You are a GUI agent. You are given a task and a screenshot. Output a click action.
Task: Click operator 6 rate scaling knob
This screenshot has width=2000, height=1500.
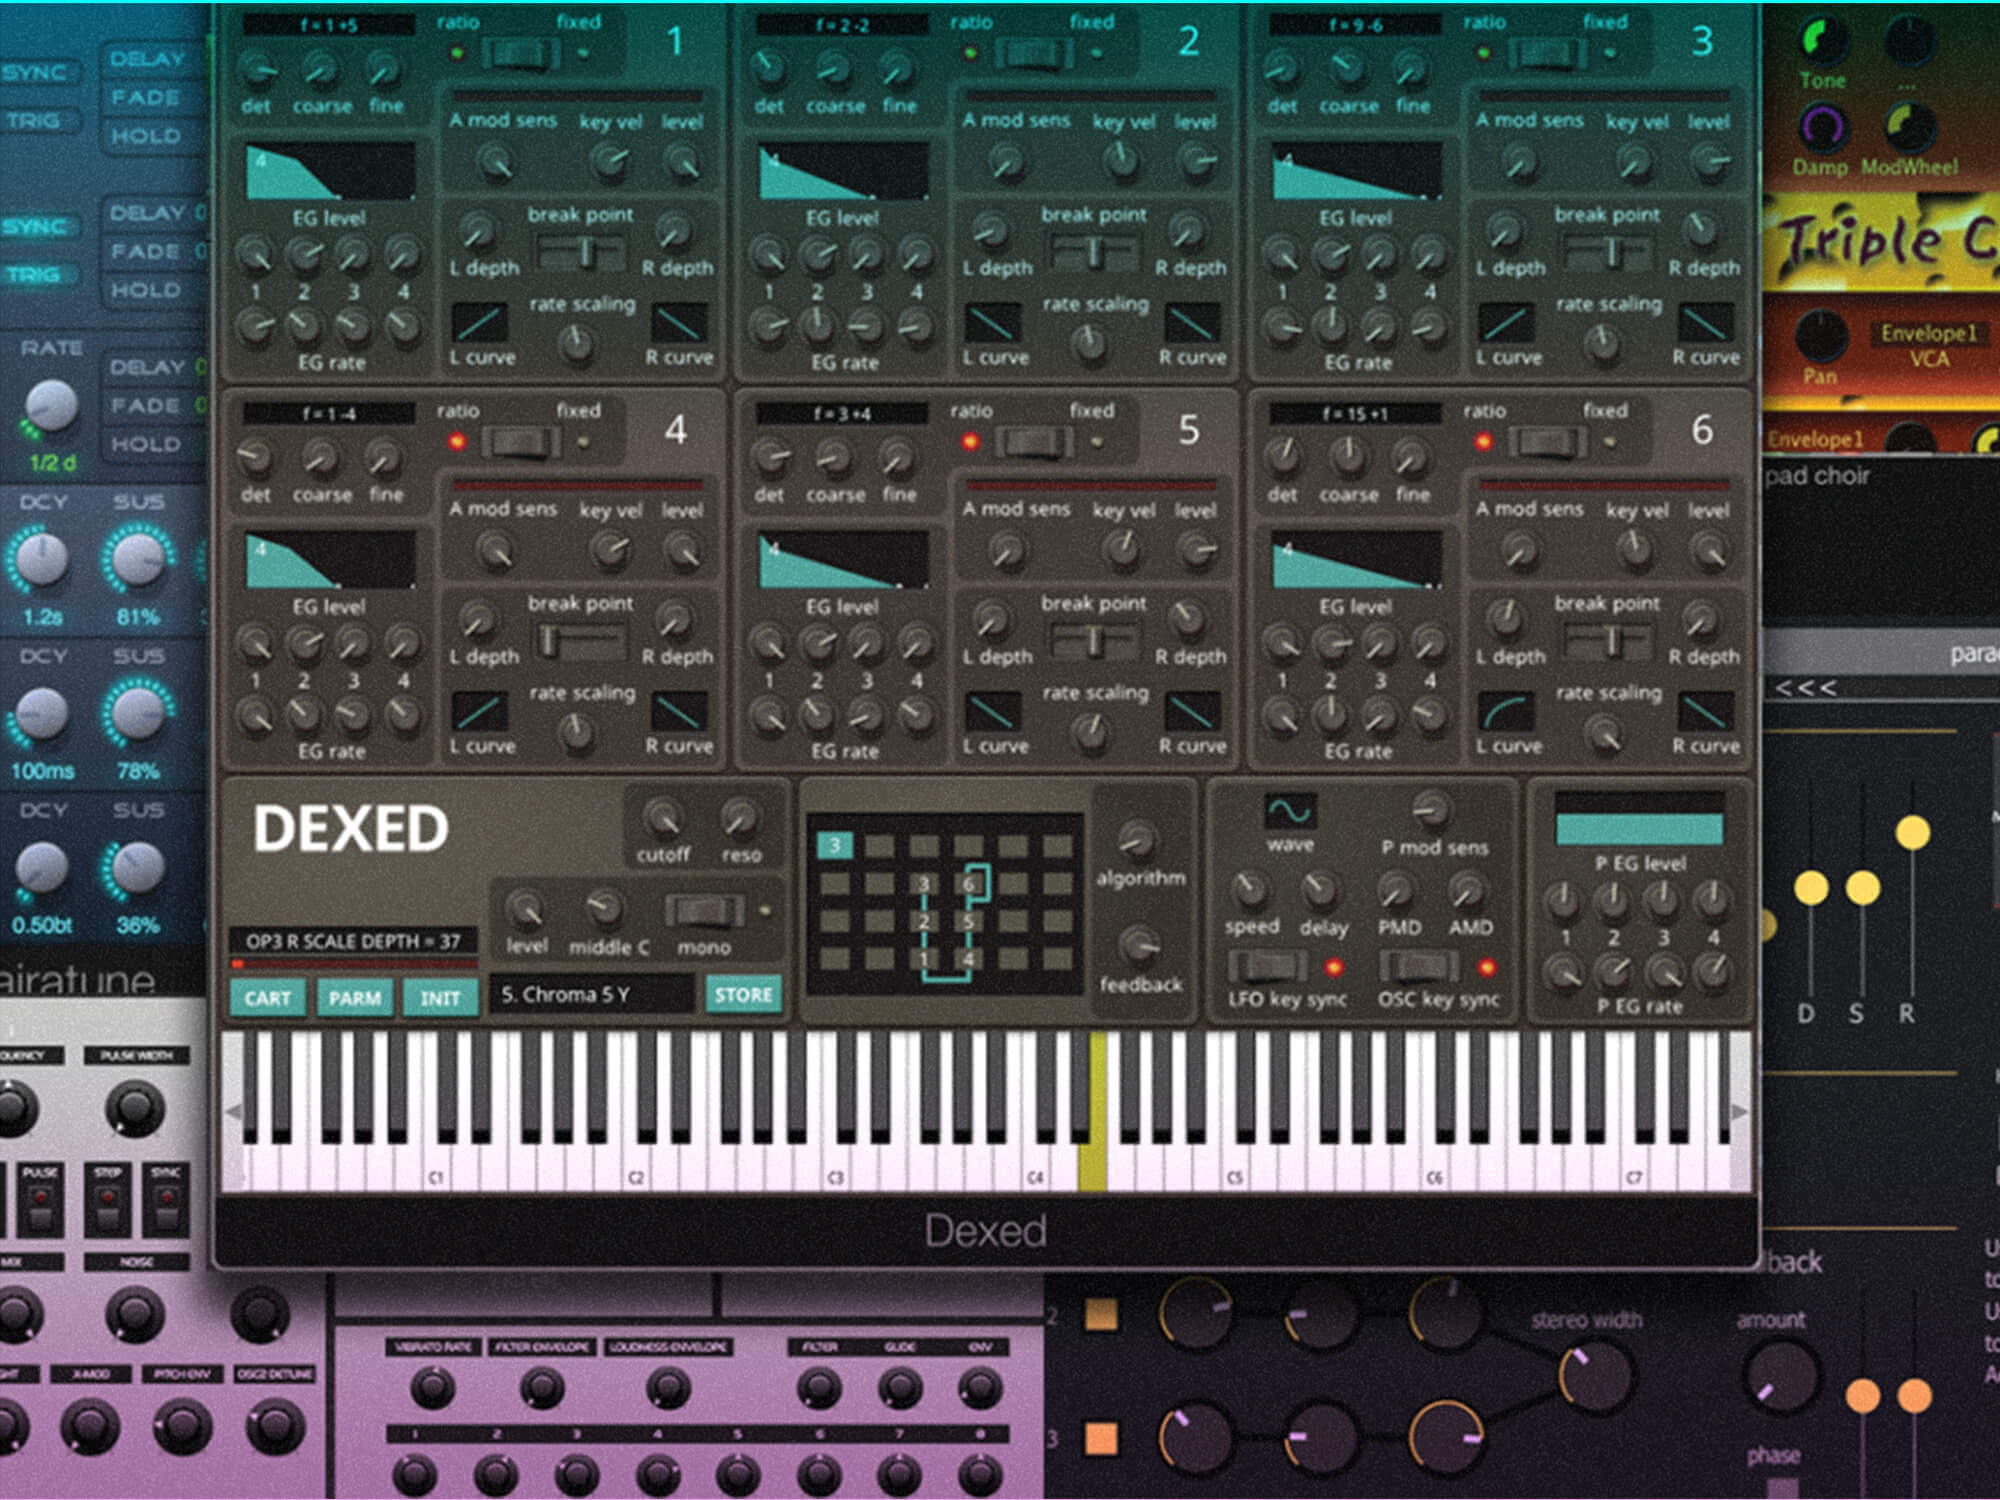[x=1604, y=734]
